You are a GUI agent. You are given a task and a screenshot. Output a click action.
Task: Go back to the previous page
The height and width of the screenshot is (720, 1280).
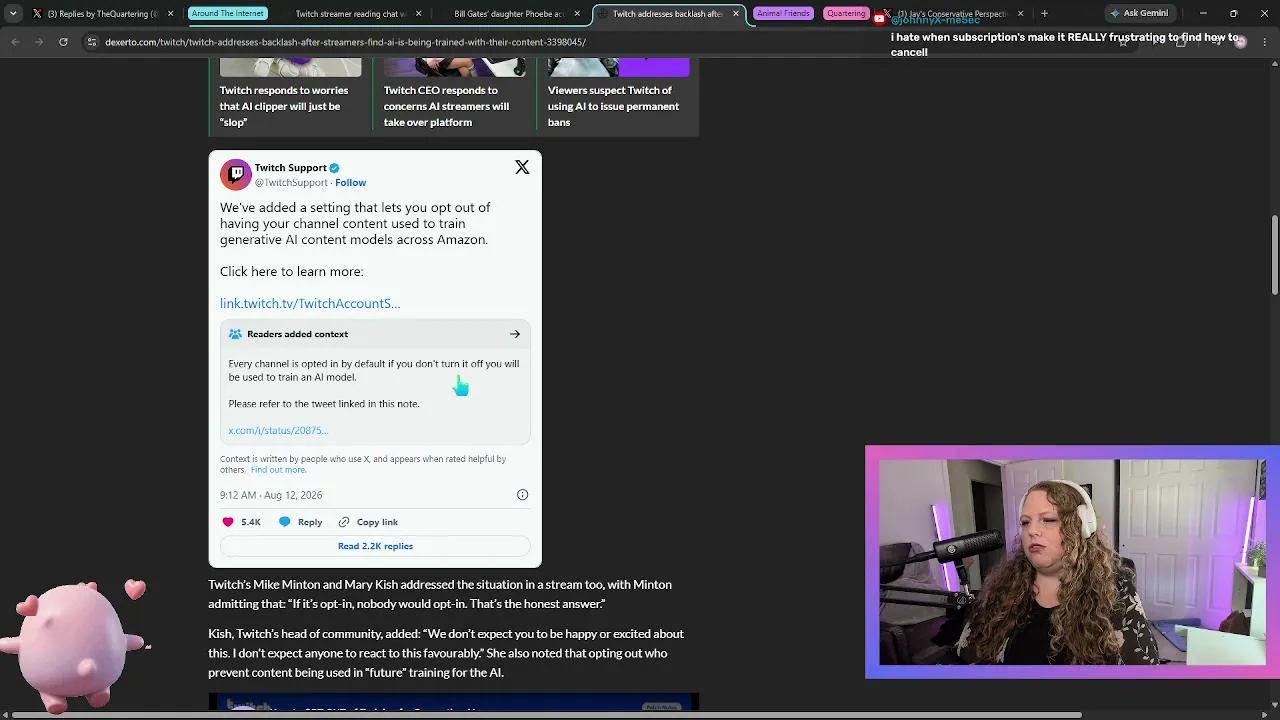(x=16, y=42)
